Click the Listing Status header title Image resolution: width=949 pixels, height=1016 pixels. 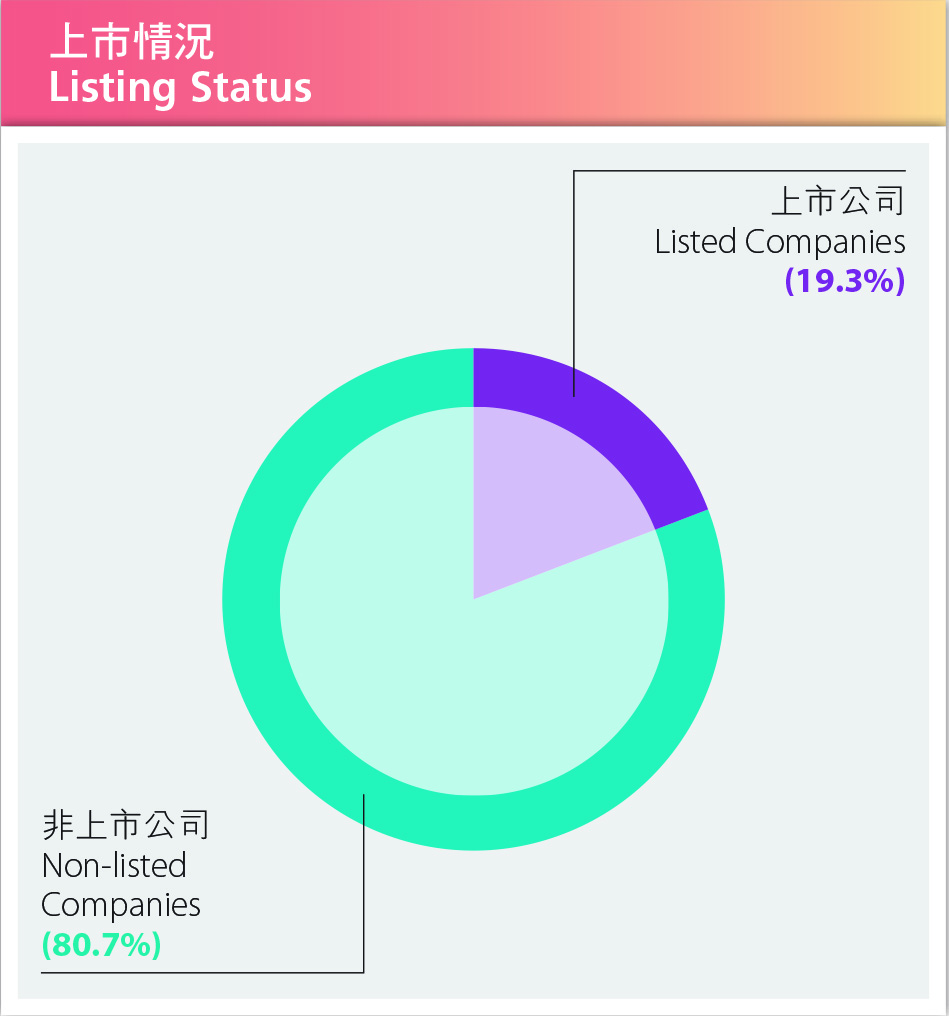coord(180,87)
